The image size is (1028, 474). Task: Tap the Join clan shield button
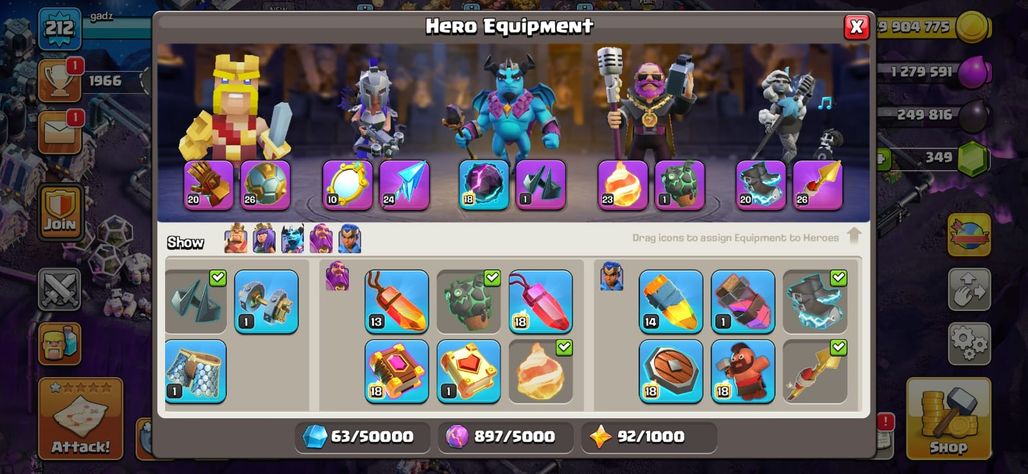click(60, 212)
